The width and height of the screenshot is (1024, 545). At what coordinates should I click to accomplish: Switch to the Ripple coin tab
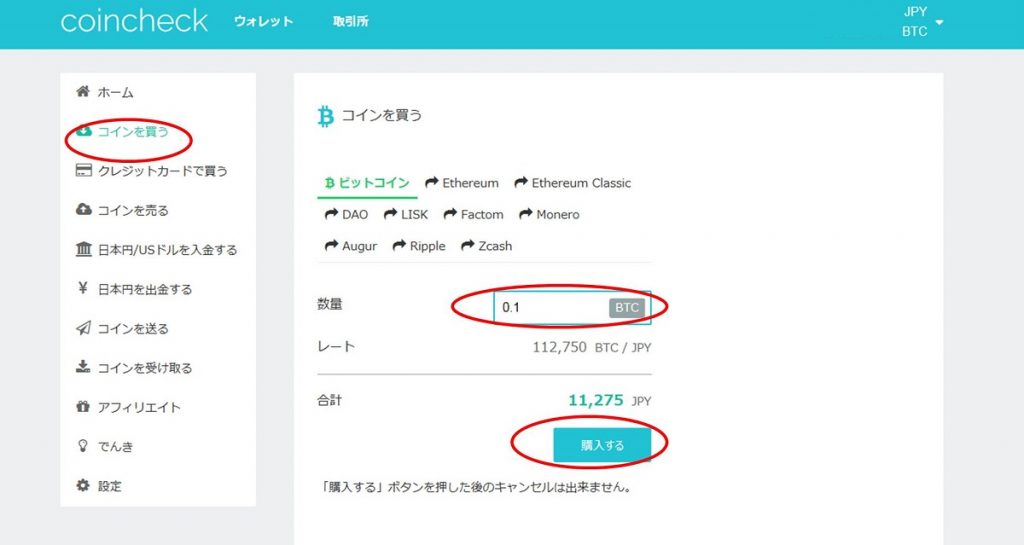(419, 246)
